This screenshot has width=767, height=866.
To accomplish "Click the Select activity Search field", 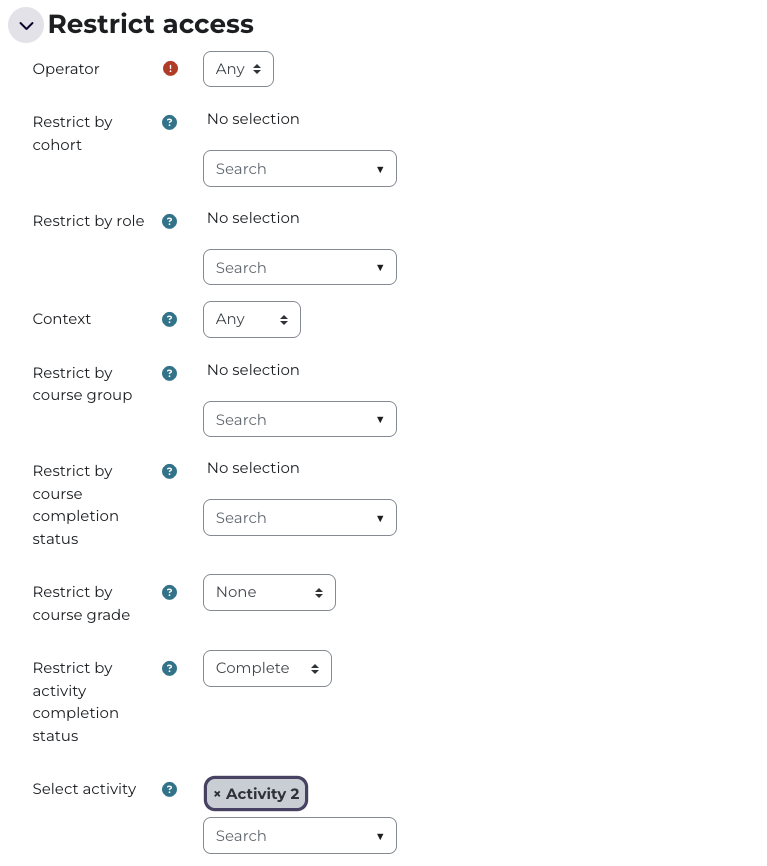I will pyautogui.click(x=288, y=836).
